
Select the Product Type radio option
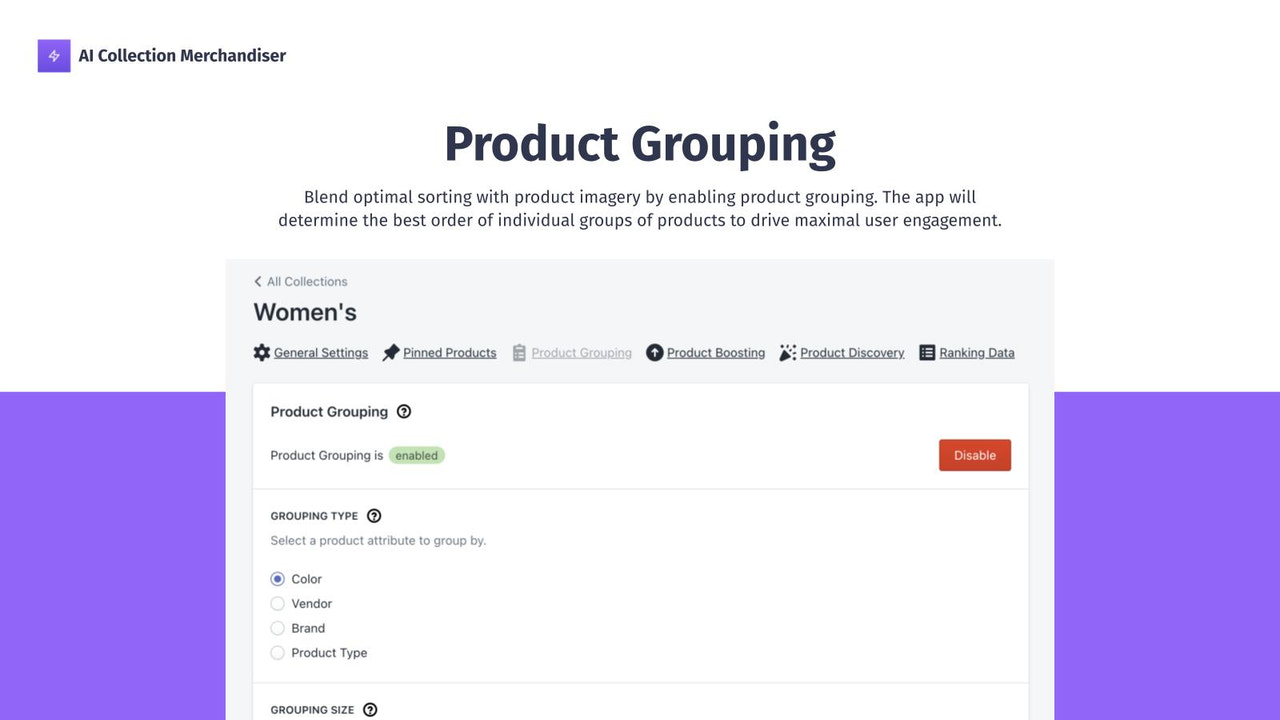(x=277, y=652)
